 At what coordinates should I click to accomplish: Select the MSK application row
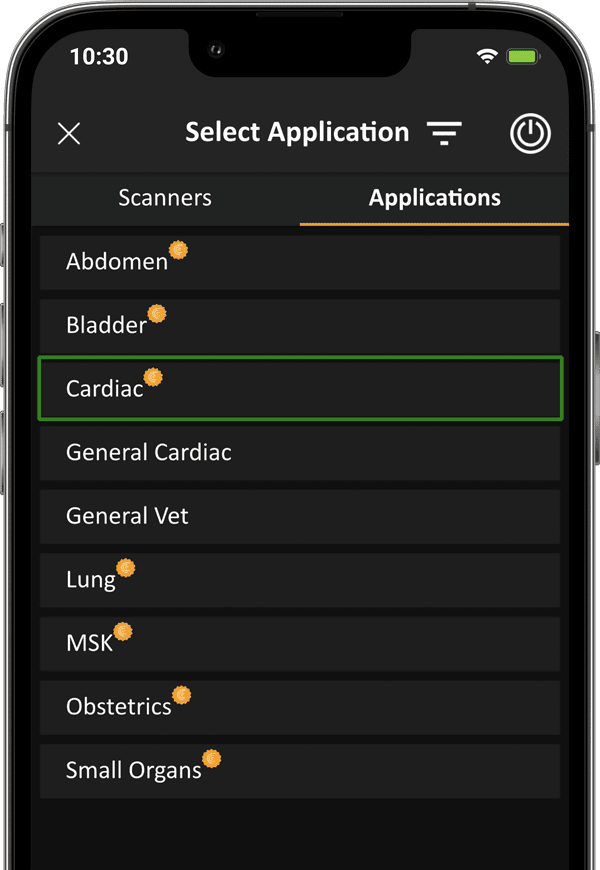(x=300, y=643)
